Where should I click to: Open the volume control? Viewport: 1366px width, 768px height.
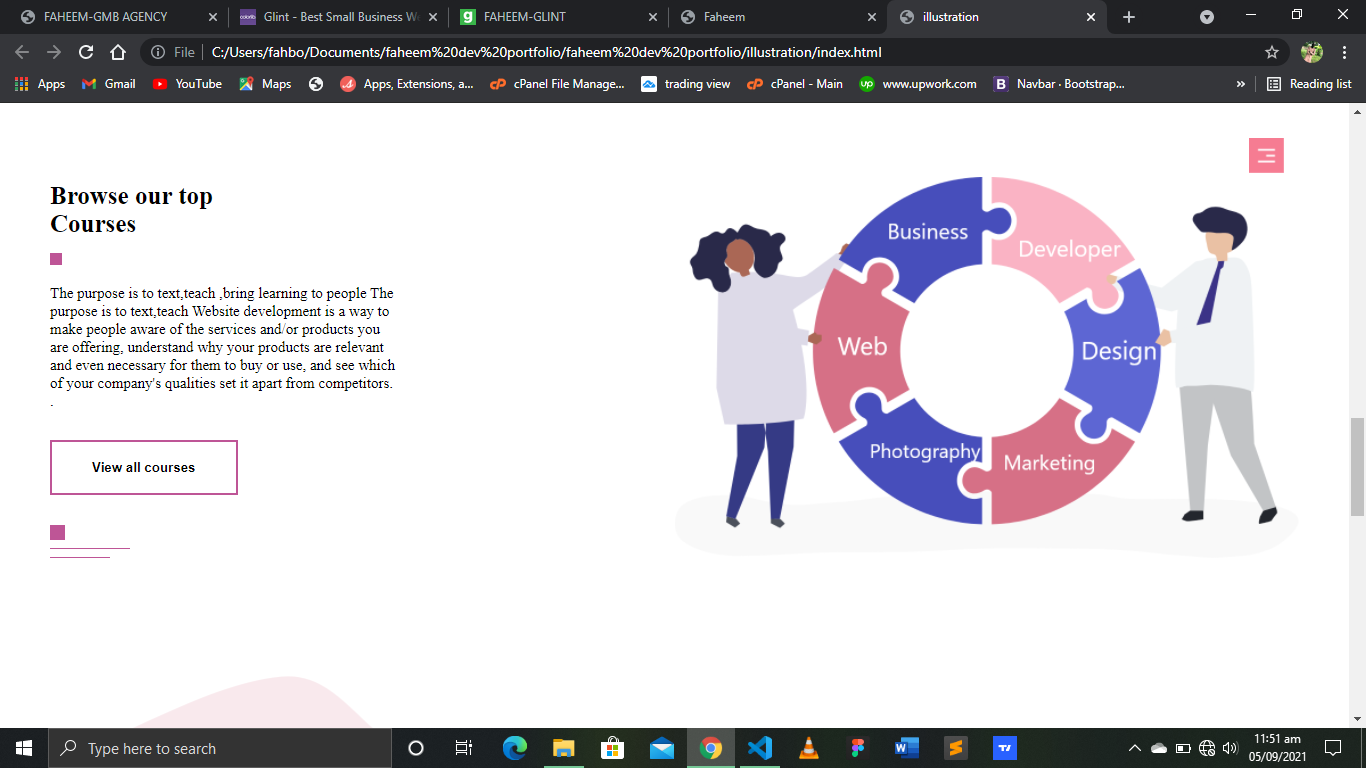[1230, 748]
